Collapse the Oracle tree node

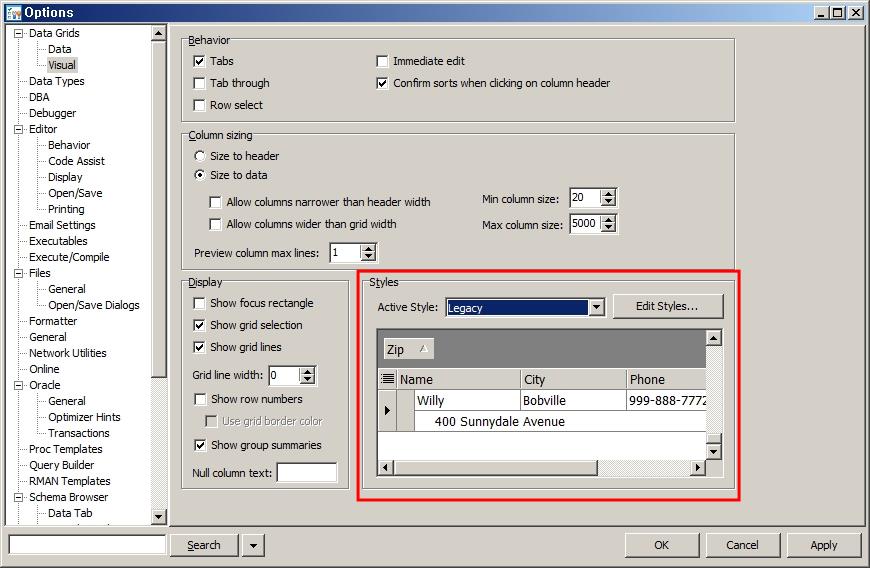click(19, 385)
